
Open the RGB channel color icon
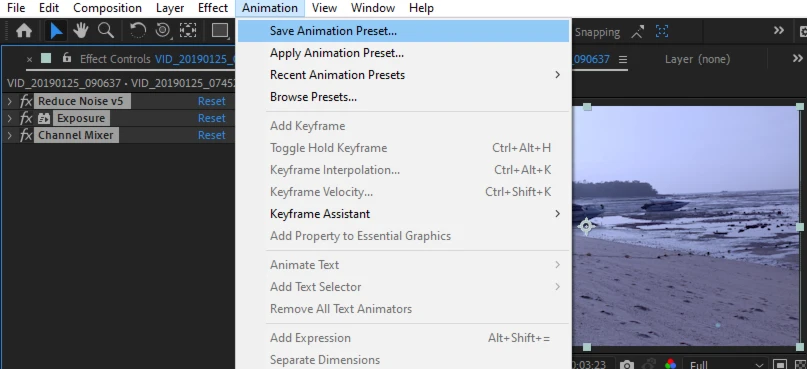(670, 364)
